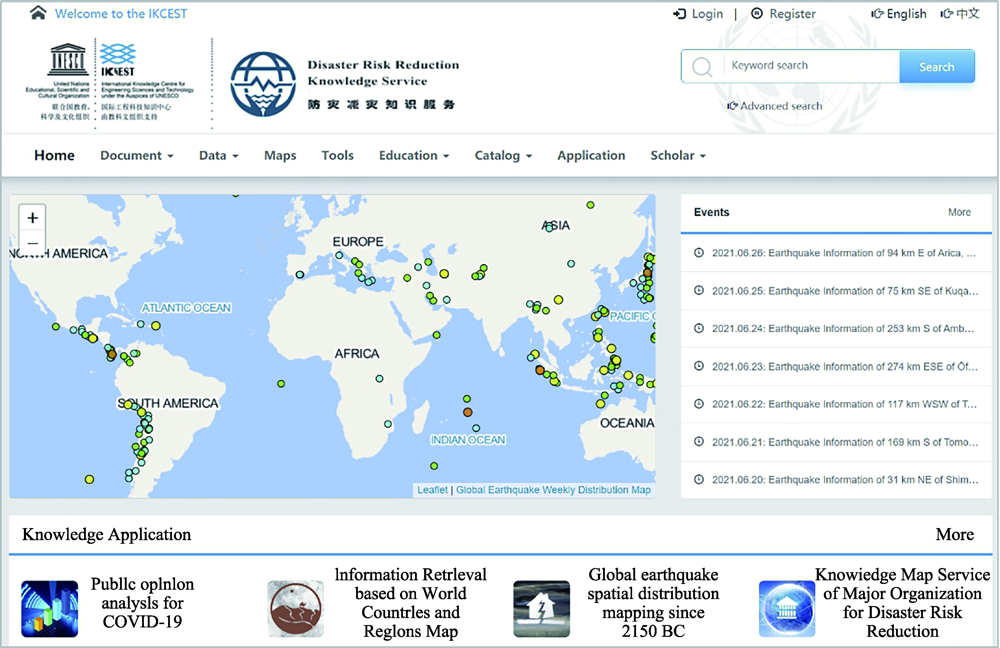Expand the Data dropdown menu
The width and height of the screenshot is (1000, 648).
(219, 156)
